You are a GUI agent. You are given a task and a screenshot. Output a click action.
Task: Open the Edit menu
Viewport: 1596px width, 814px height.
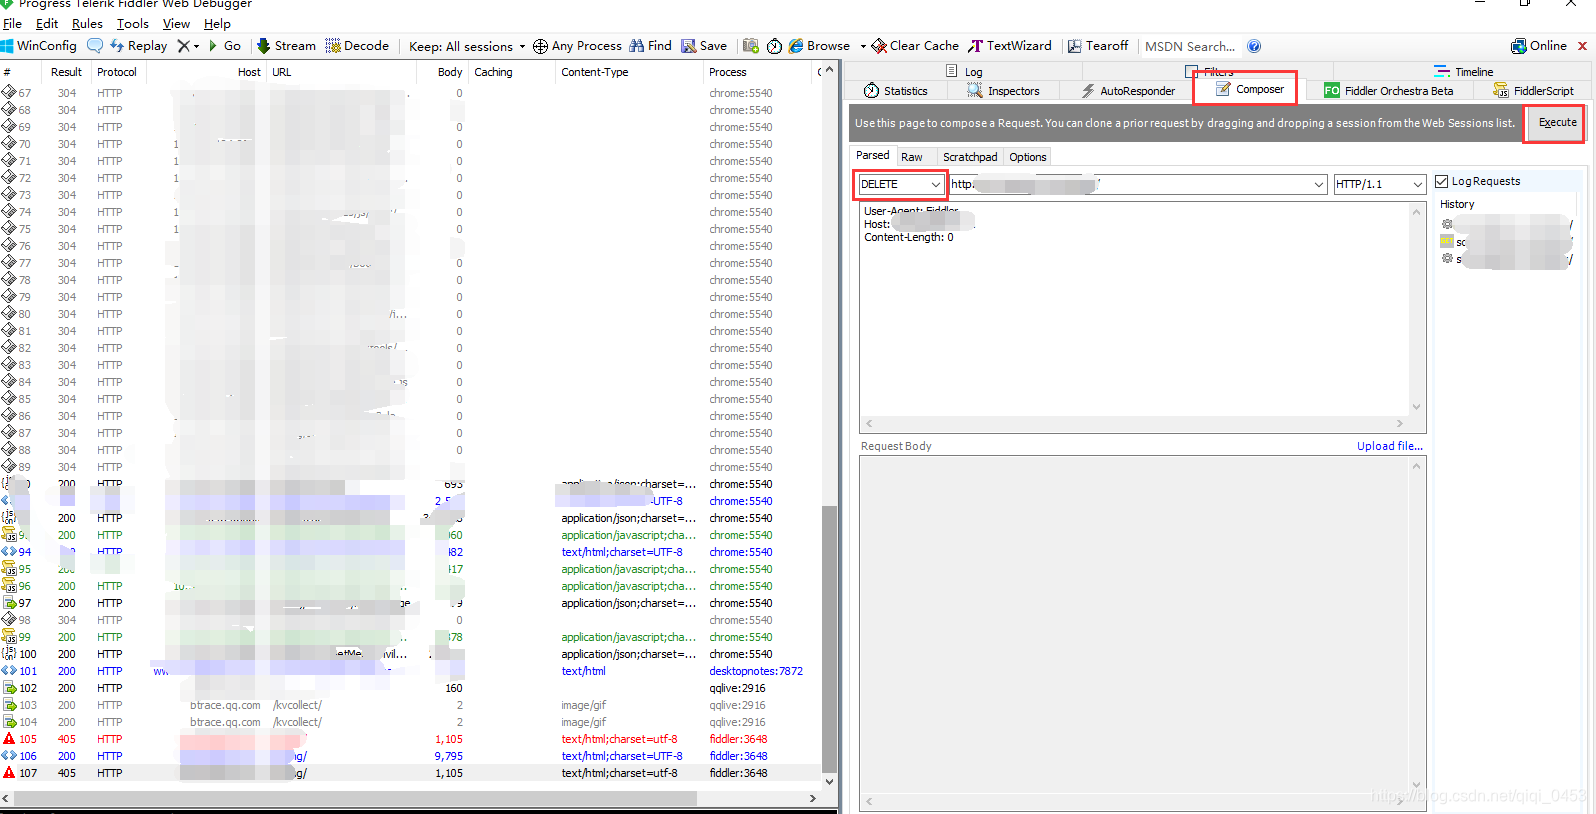click(47, 24)
